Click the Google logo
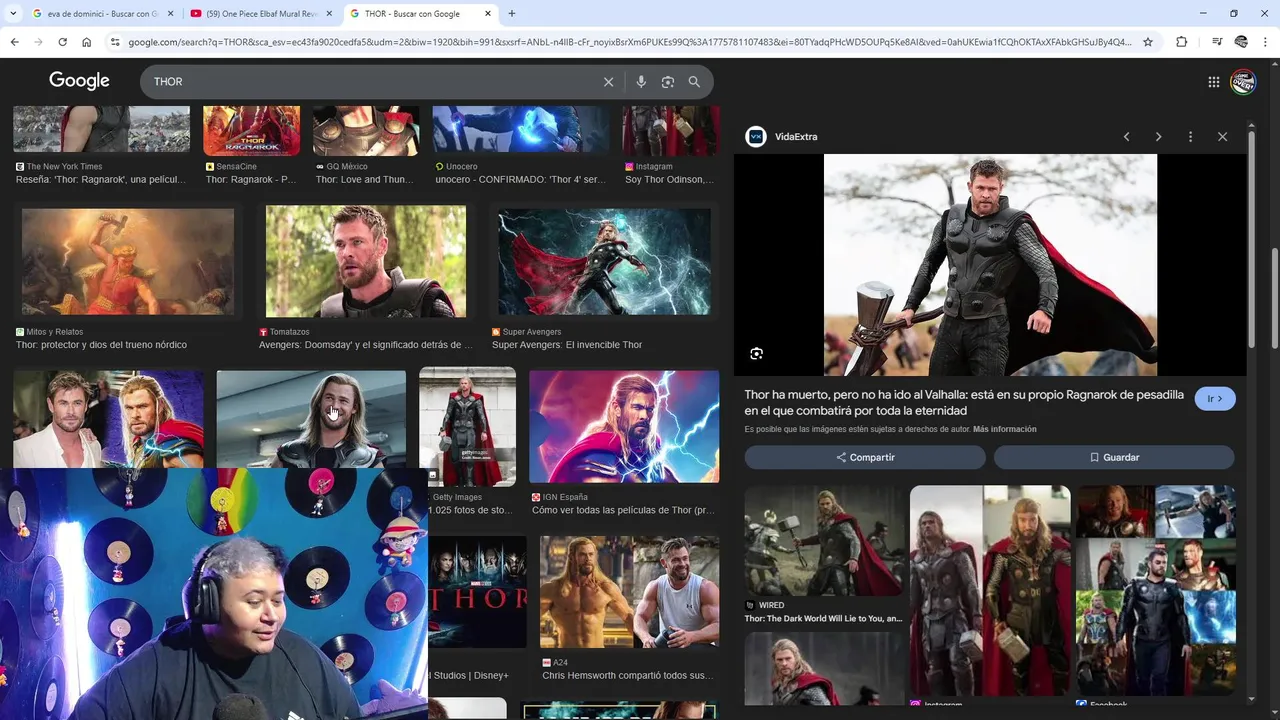Image resolution: width=1280 pixels, height=720 pixels. (x=79, y=81)
